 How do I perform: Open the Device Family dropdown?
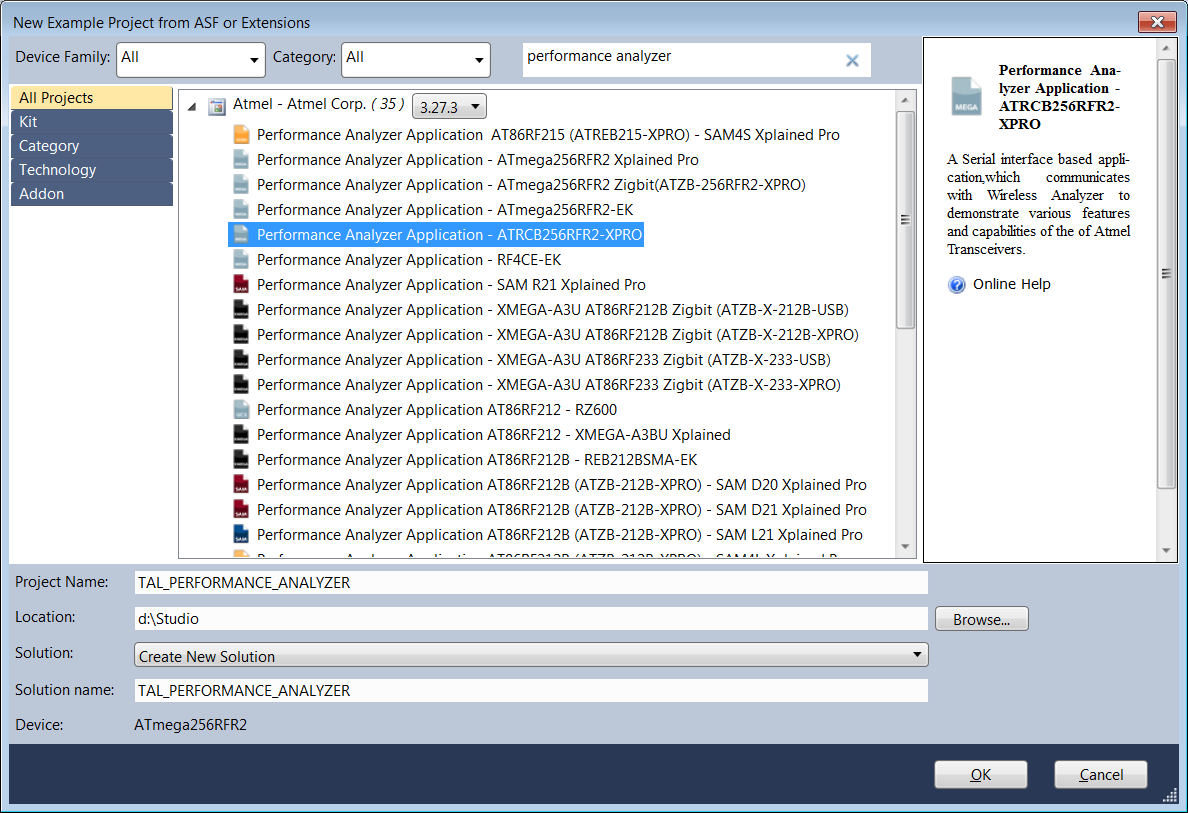coord(191,60)
